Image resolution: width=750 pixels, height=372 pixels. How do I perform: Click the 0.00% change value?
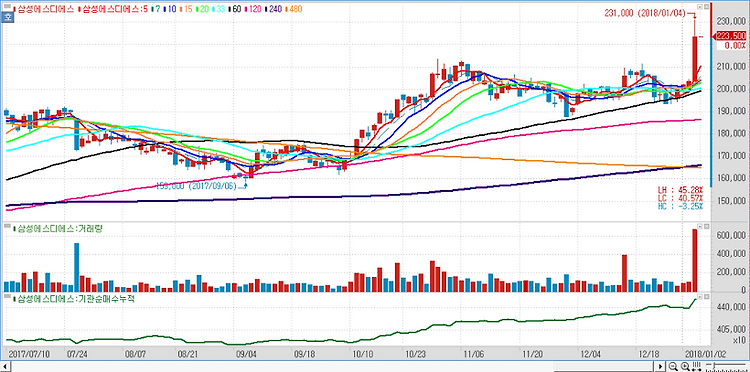point(734,45)
